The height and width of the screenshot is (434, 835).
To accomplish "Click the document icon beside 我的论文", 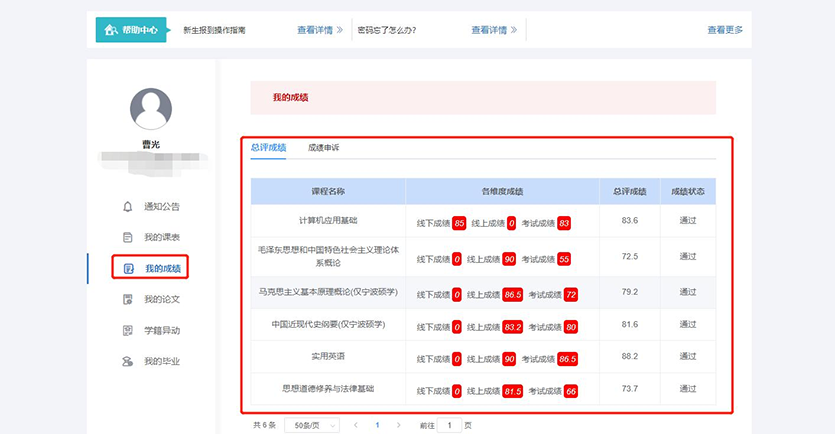I will [128, 299].
